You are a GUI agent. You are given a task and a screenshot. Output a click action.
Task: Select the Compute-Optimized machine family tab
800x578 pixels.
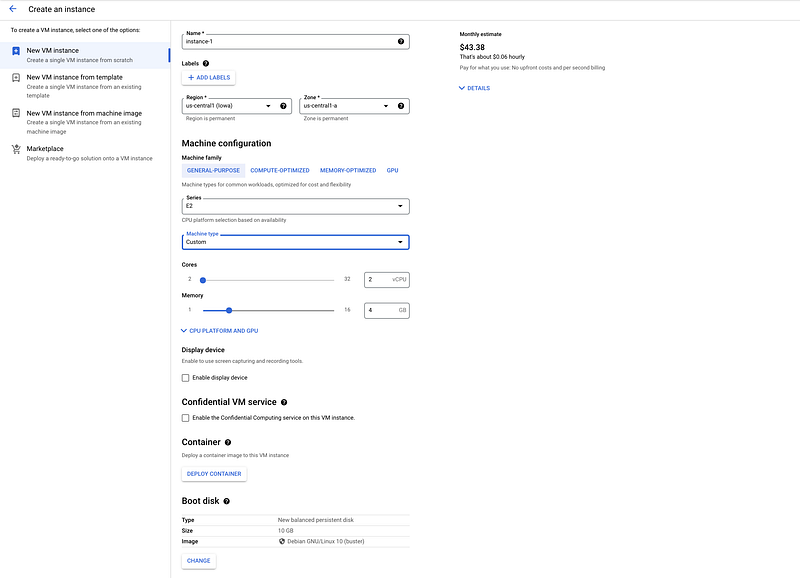280,170
